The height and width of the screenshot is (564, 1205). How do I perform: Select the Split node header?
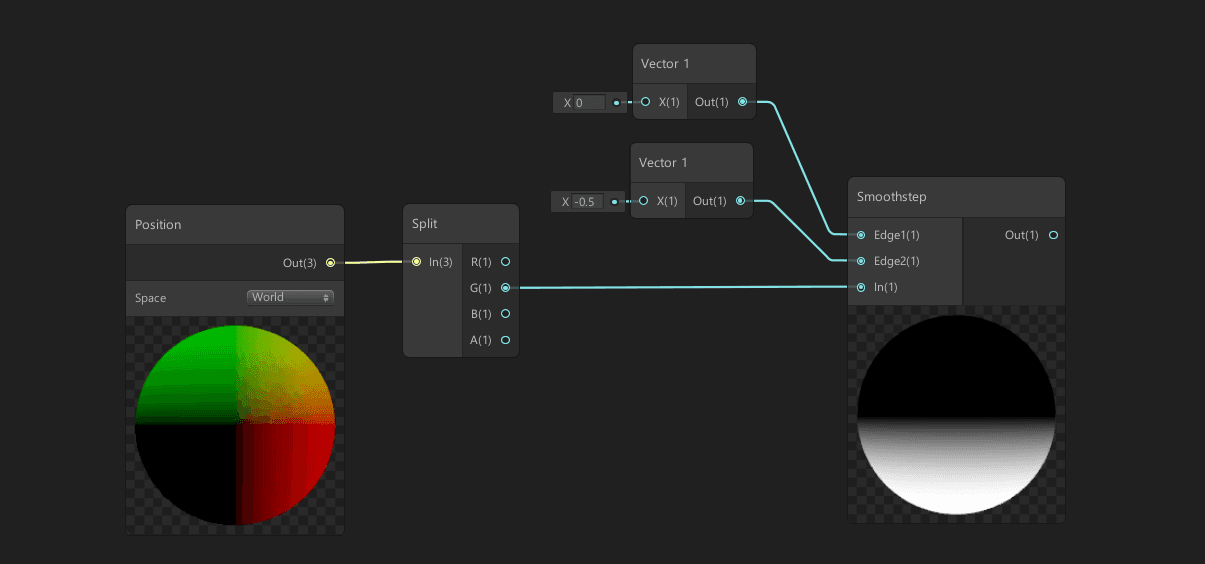pyautogui.click(x=460, y=224)
